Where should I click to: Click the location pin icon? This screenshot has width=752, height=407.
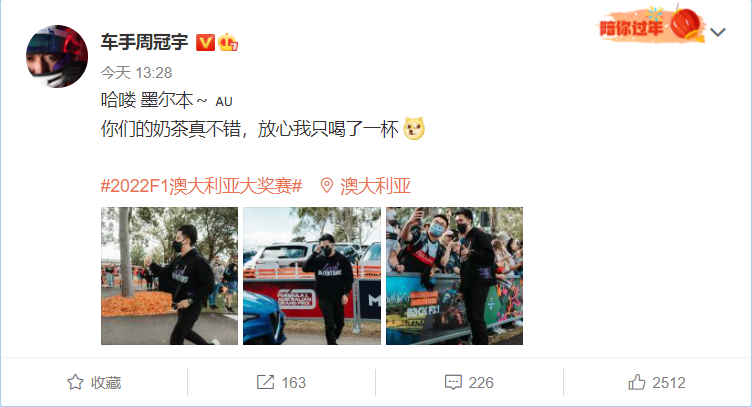point(327,186)
